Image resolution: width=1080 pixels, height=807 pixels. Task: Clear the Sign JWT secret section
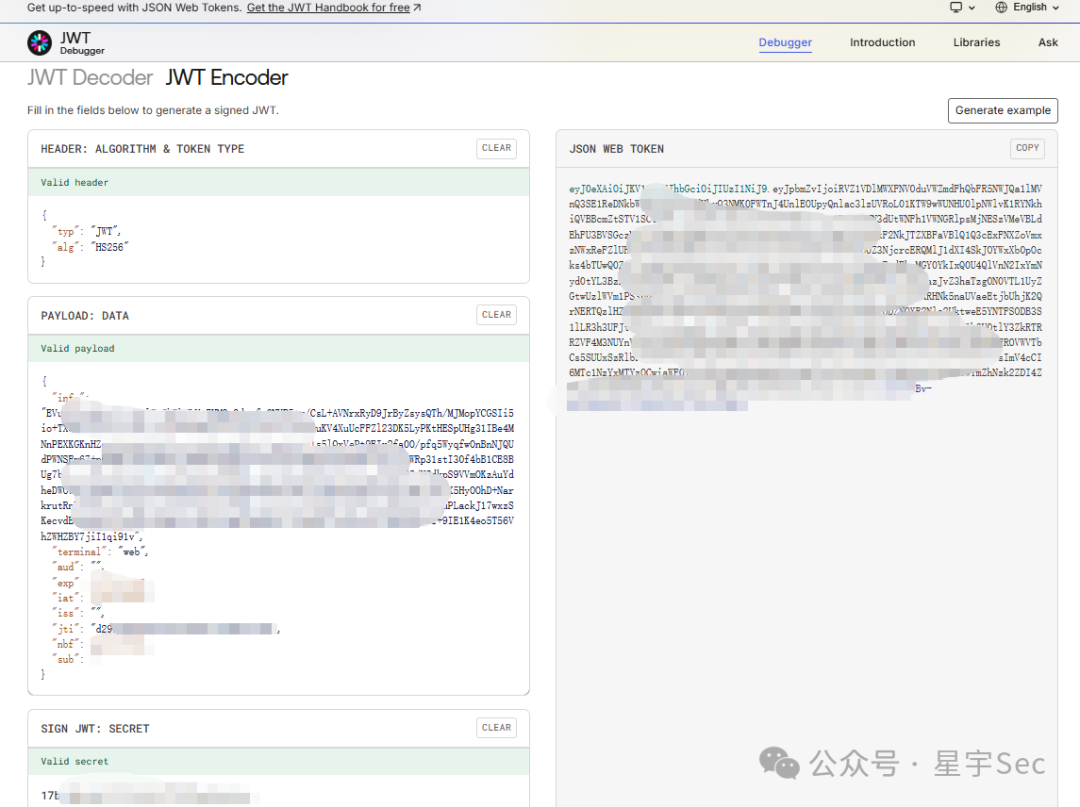pos(497,728)
